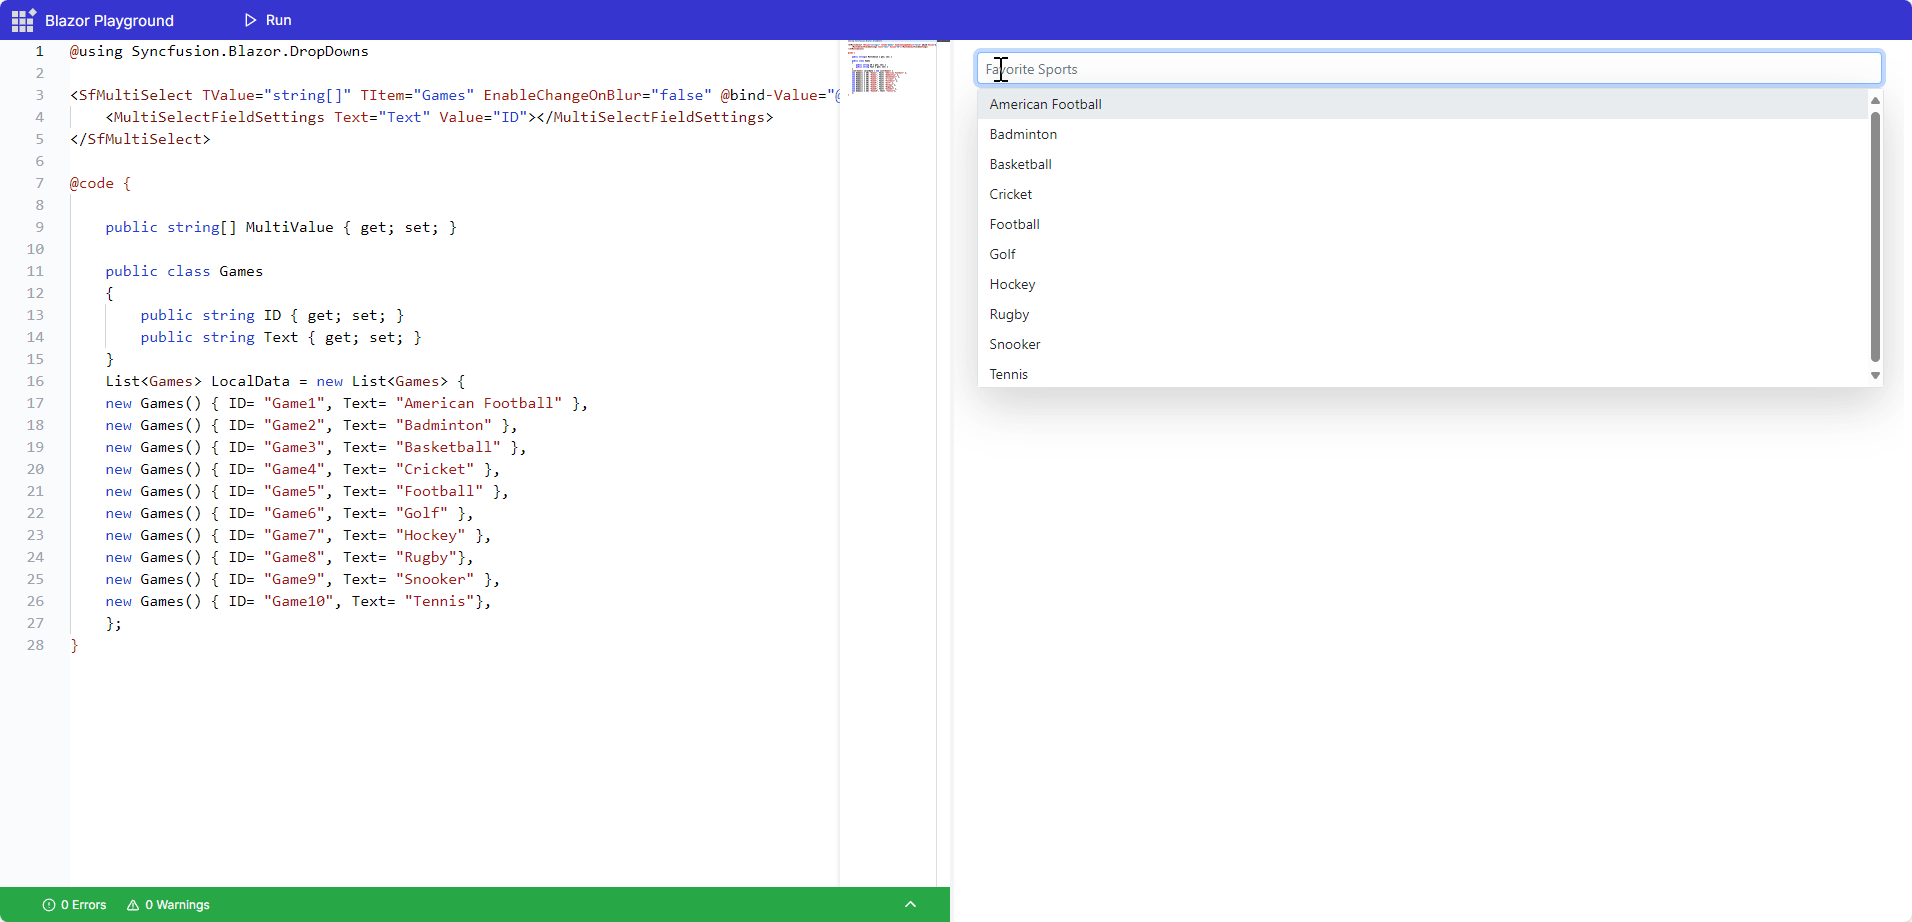Image resolution: width=1912 pixels, height=922 pixels.
Task: Click the Favorite Sports input box
Action: tap(1428, 69)
